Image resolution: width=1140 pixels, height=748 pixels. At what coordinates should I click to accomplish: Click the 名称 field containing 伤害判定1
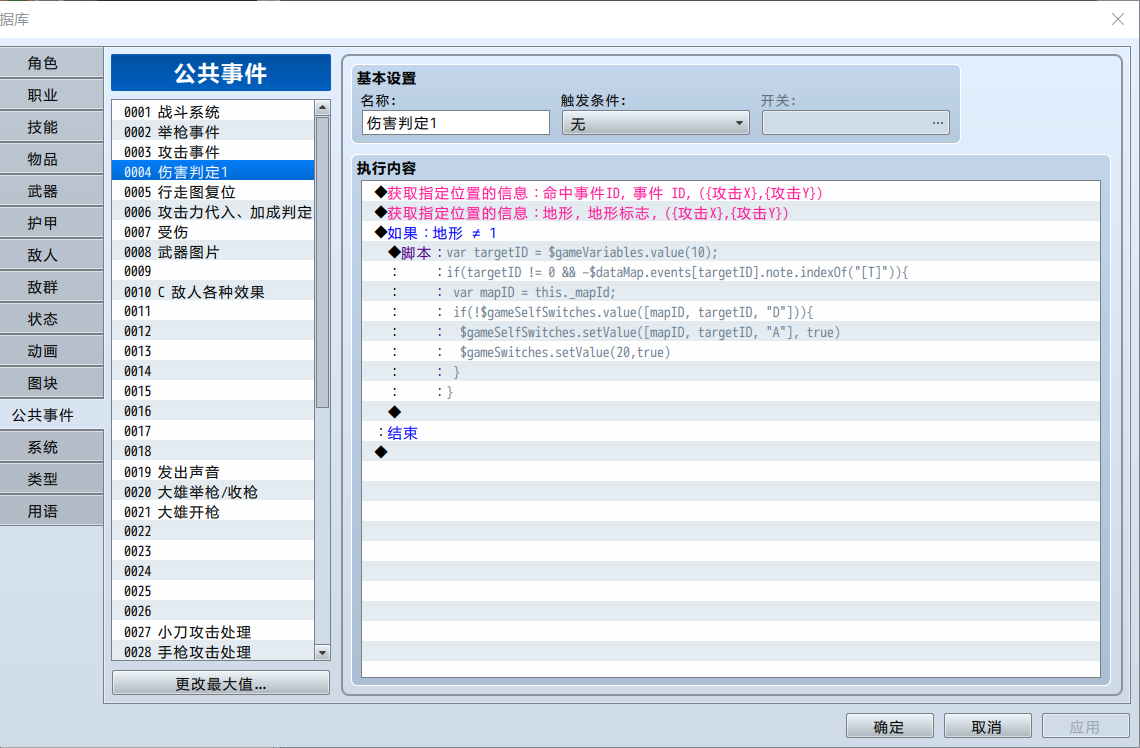click(456, 123)
